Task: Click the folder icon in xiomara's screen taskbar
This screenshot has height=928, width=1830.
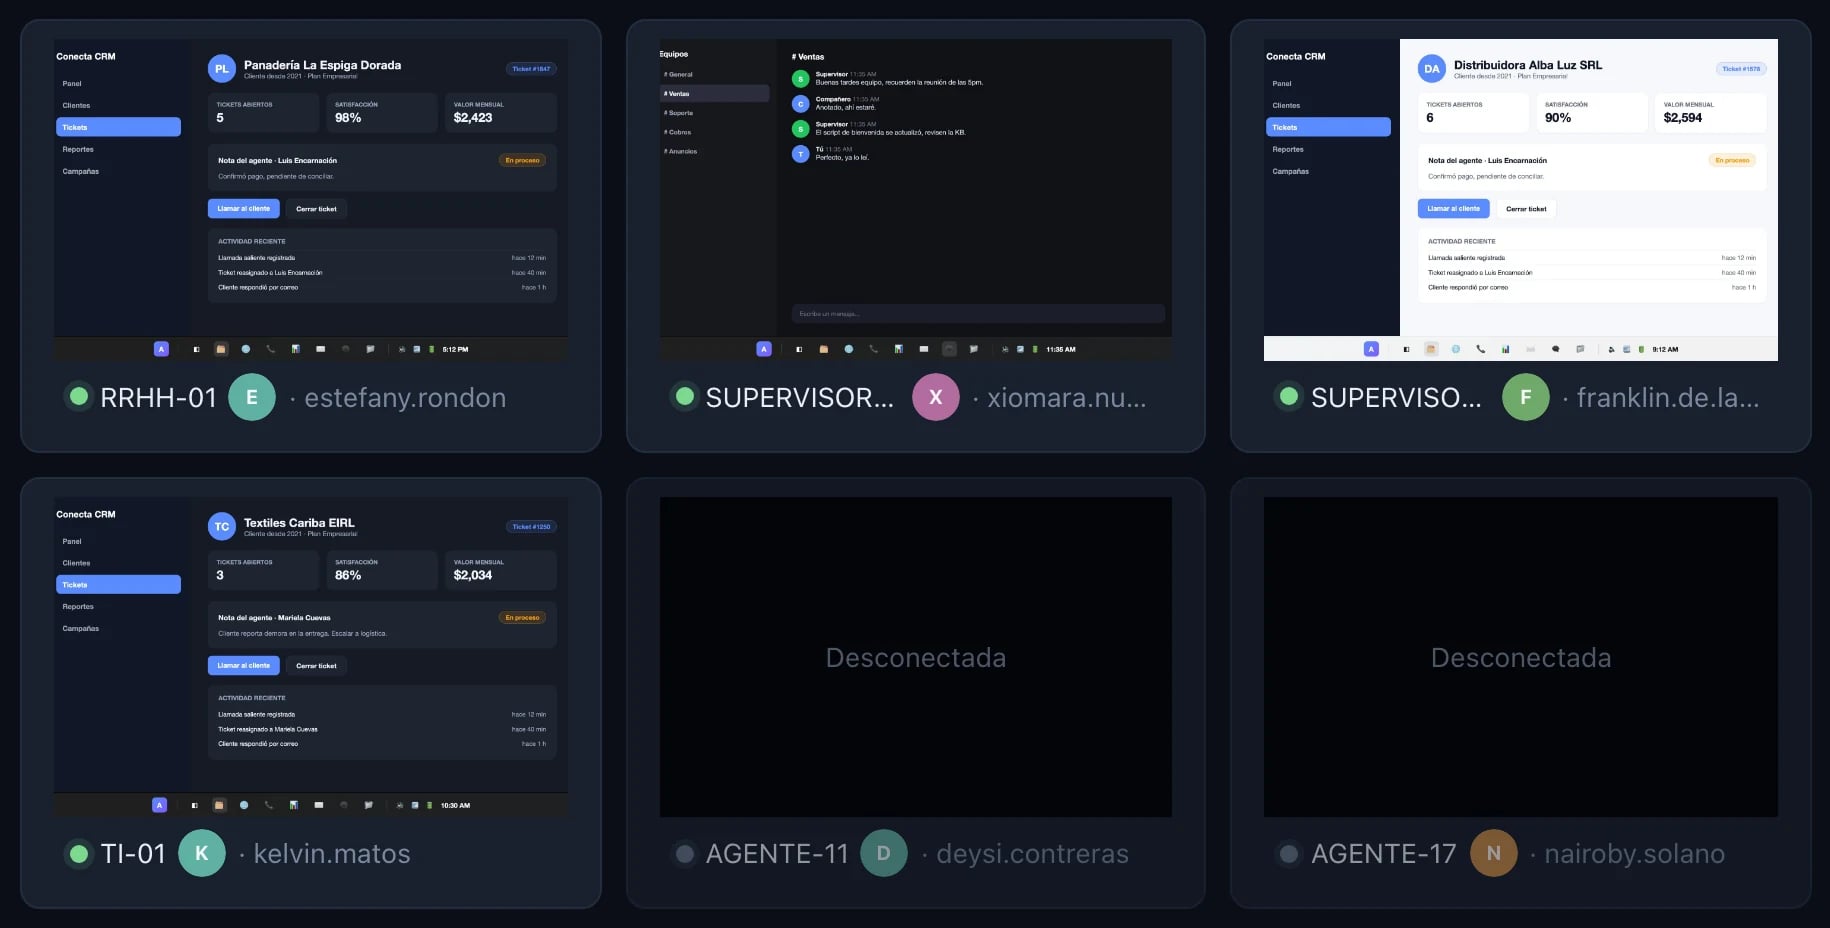Action: point(824,349)
